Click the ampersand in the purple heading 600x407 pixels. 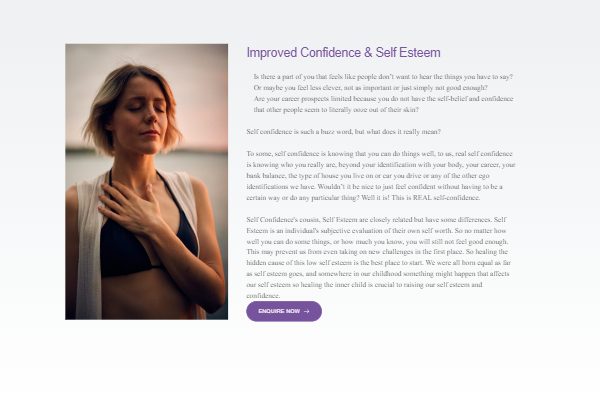click(x=368, y=52)
